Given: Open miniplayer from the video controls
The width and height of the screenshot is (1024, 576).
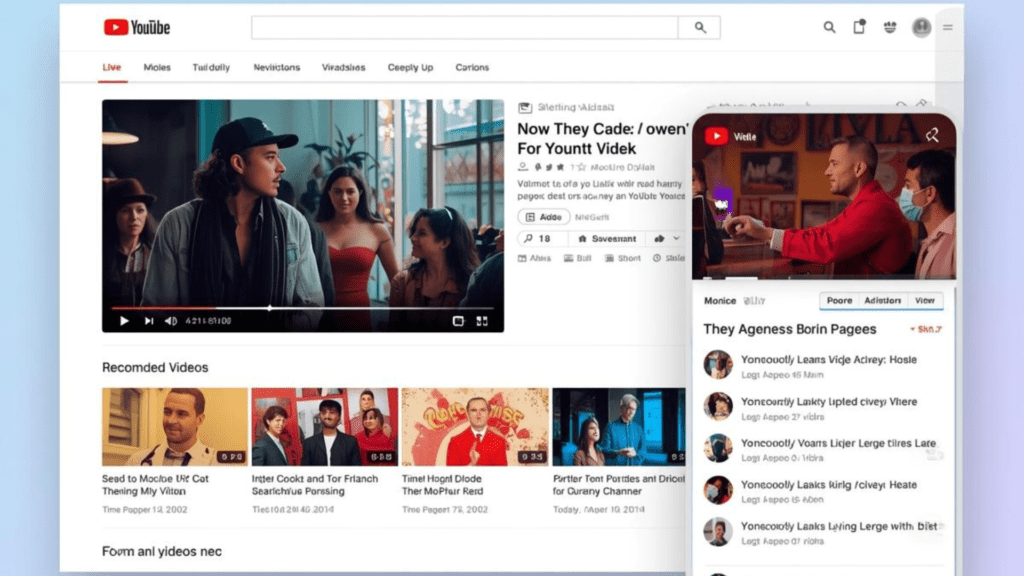Looking at the screenshot, I should [458, 320].
